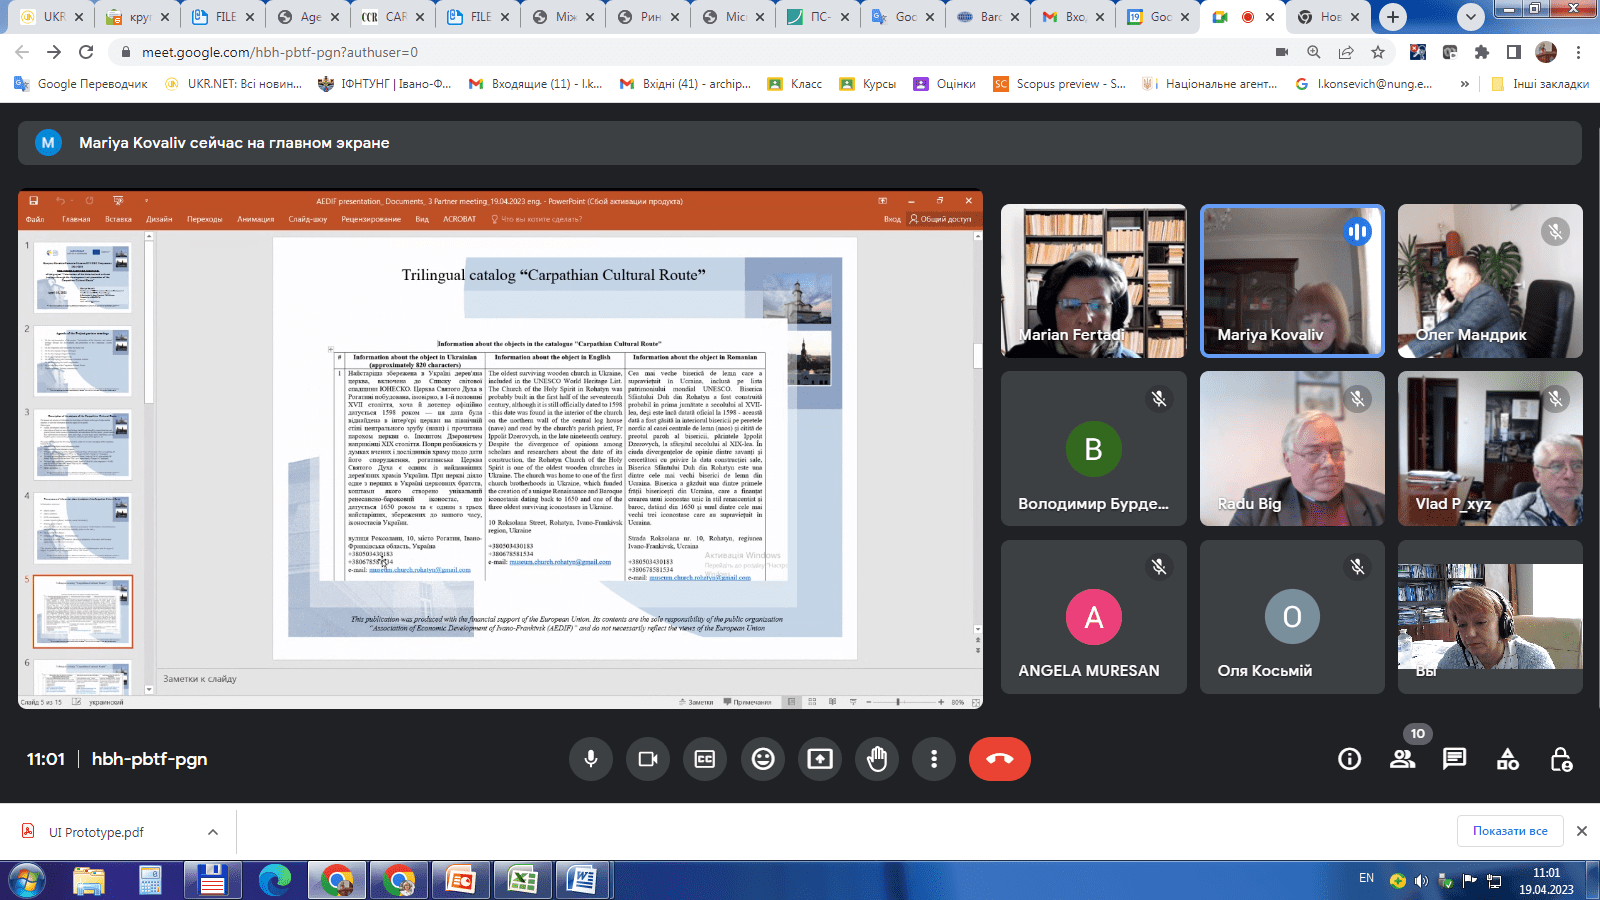Screen dimensions: 1600x900
Task: Toggle camera on or off
Action: point(648,759)
